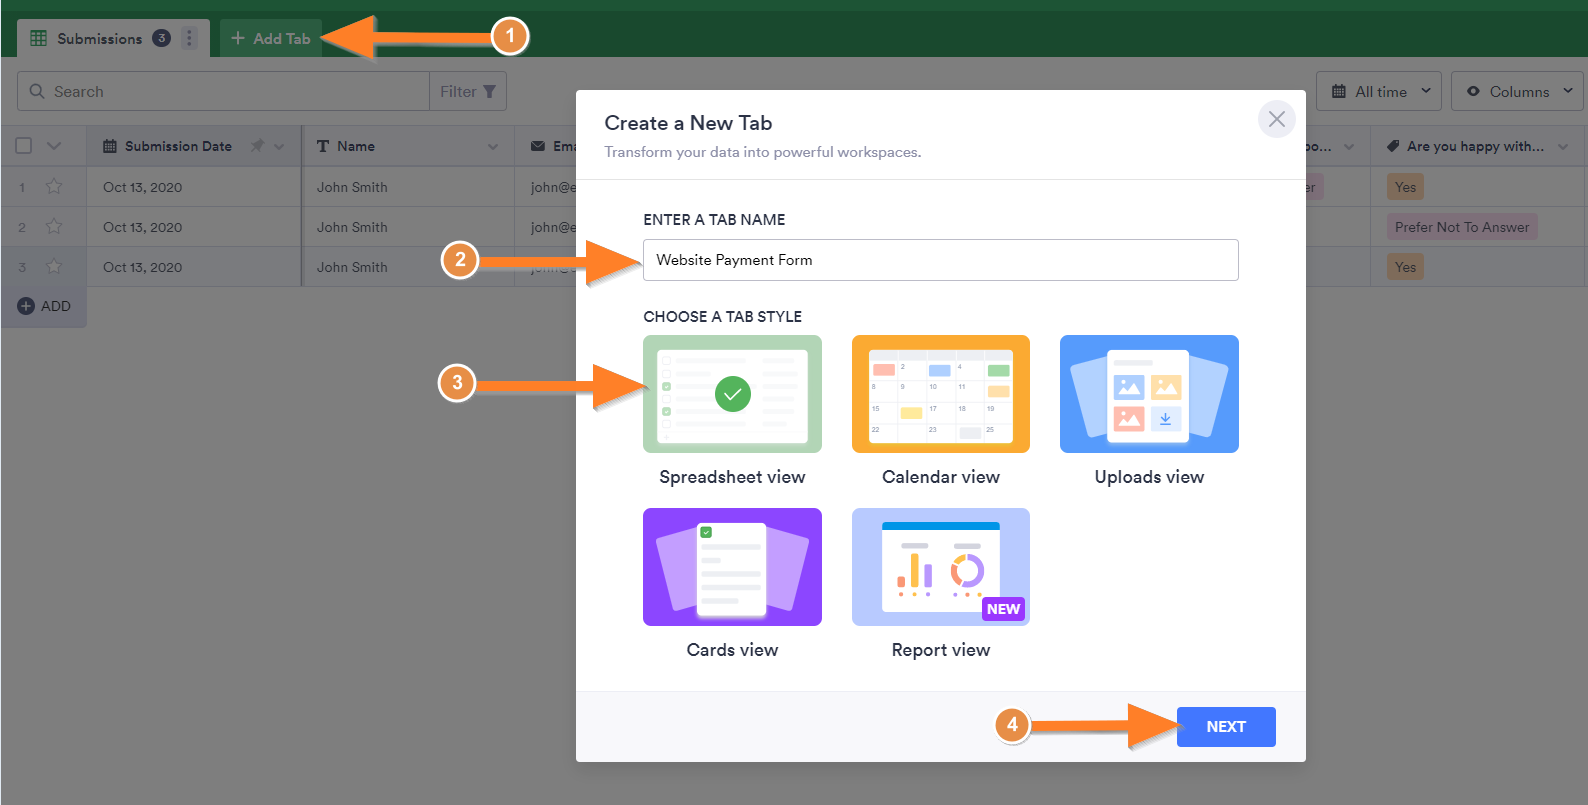The width and height of the screenshot is (1588, 805).
Task: Click the search magnifier icon
Action: click(37, 91)
